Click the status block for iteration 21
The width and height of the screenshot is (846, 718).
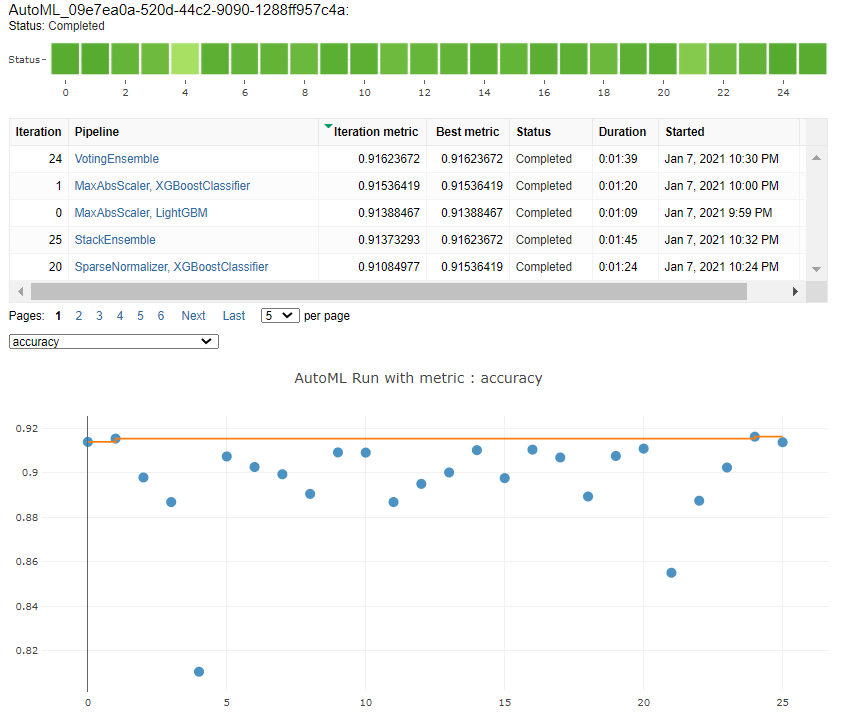pos(693,59)
